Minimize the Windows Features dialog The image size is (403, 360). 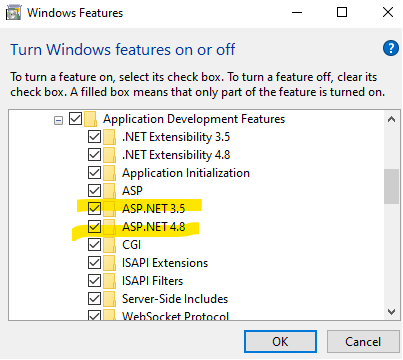click(x=297, y=13)
